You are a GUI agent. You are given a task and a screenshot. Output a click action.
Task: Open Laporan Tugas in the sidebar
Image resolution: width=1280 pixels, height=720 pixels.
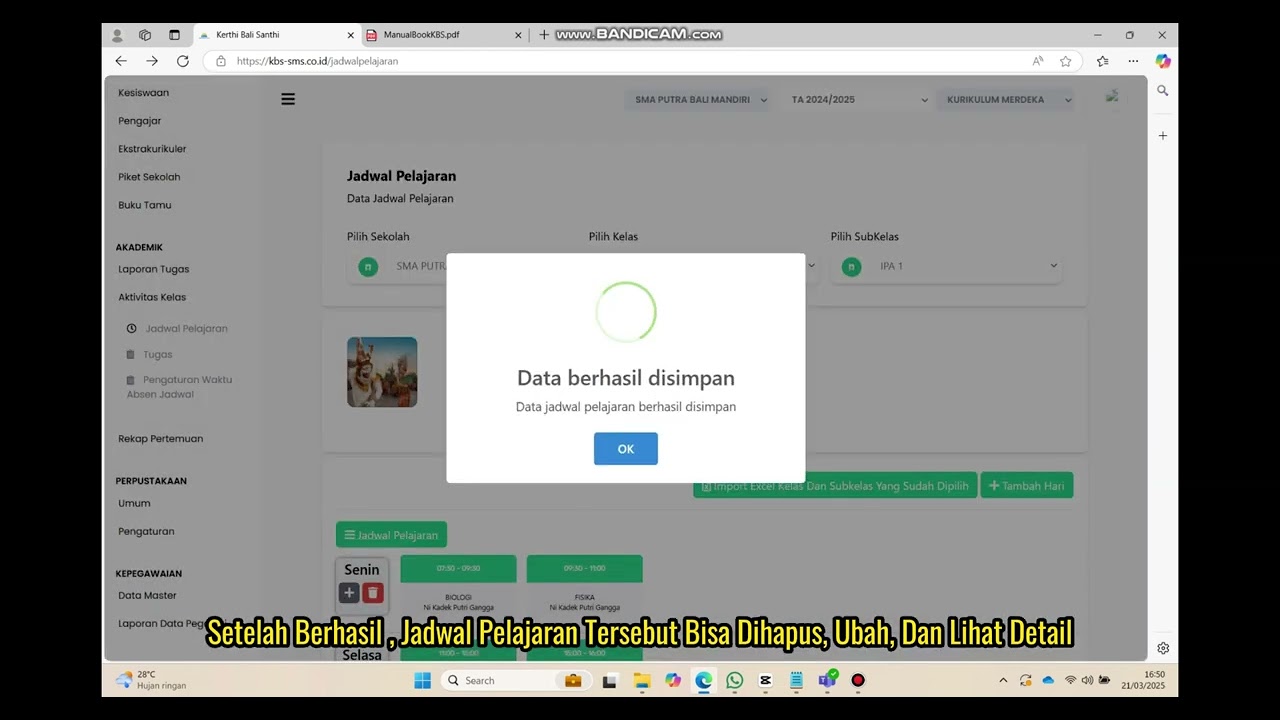[154, 269]
